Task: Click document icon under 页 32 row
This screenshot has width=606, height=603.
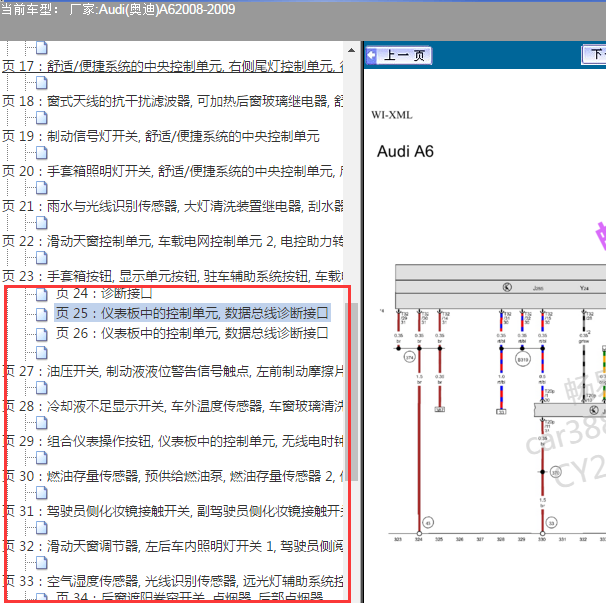Action: click(42, 562)
